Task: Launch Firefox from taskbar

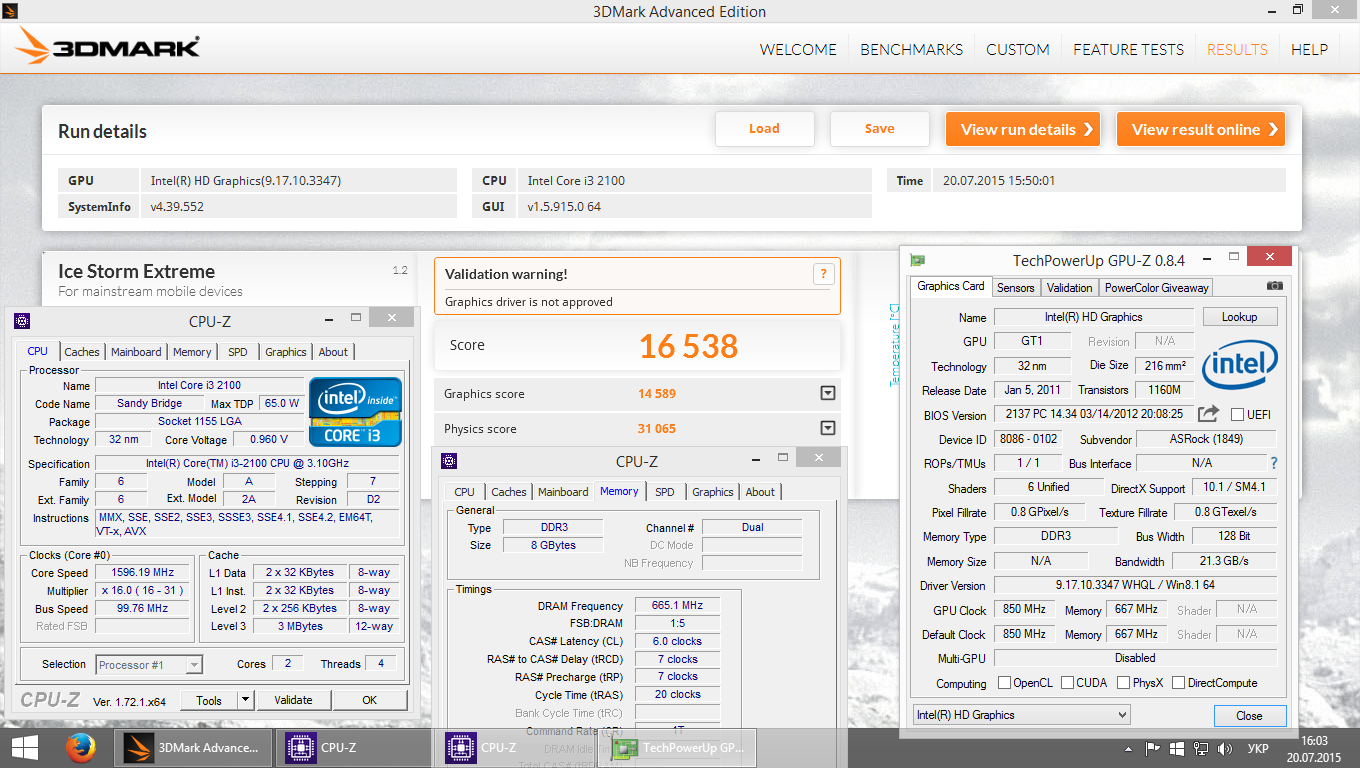Action: point(80,747)
